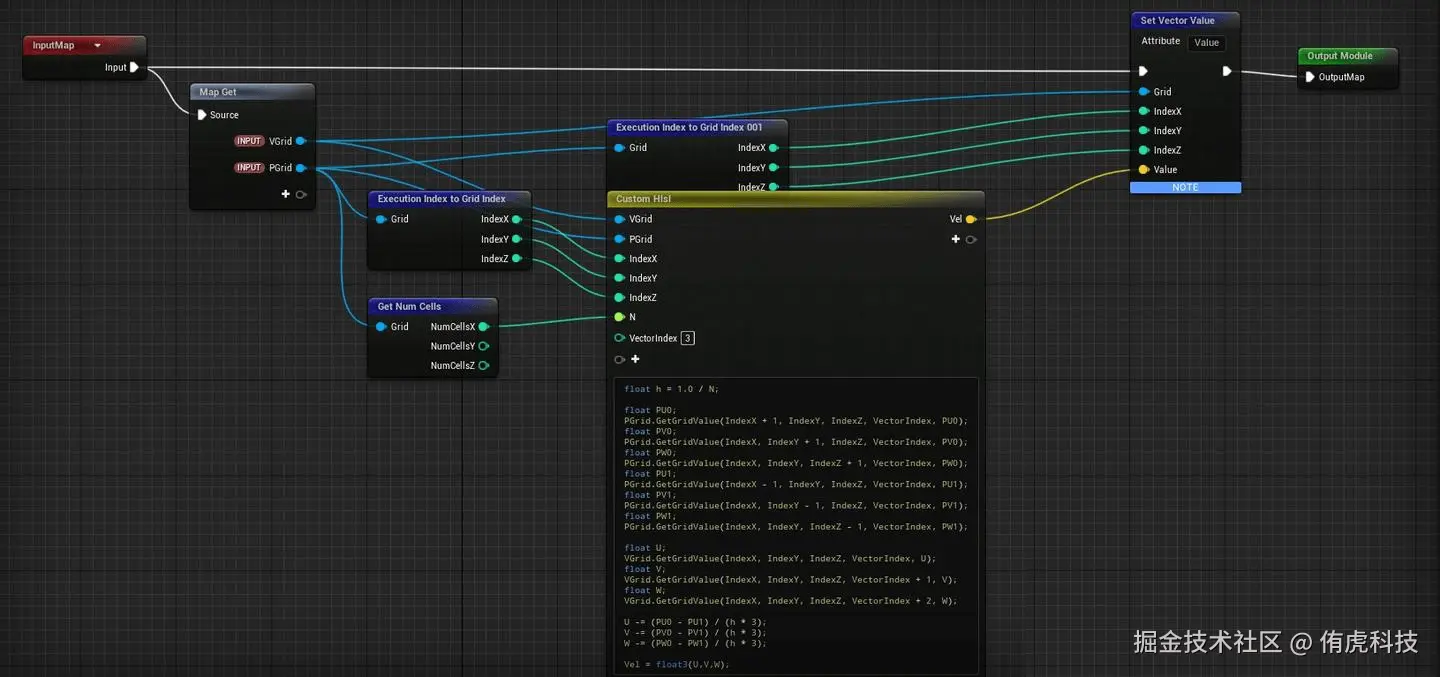Click the NOTE bar on Set Vector Value

tap(1185, 188)
